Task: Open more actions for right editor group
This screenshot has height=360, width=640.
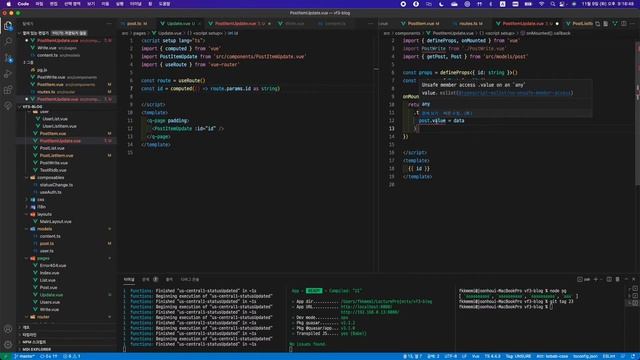Action: coord(633,24)
